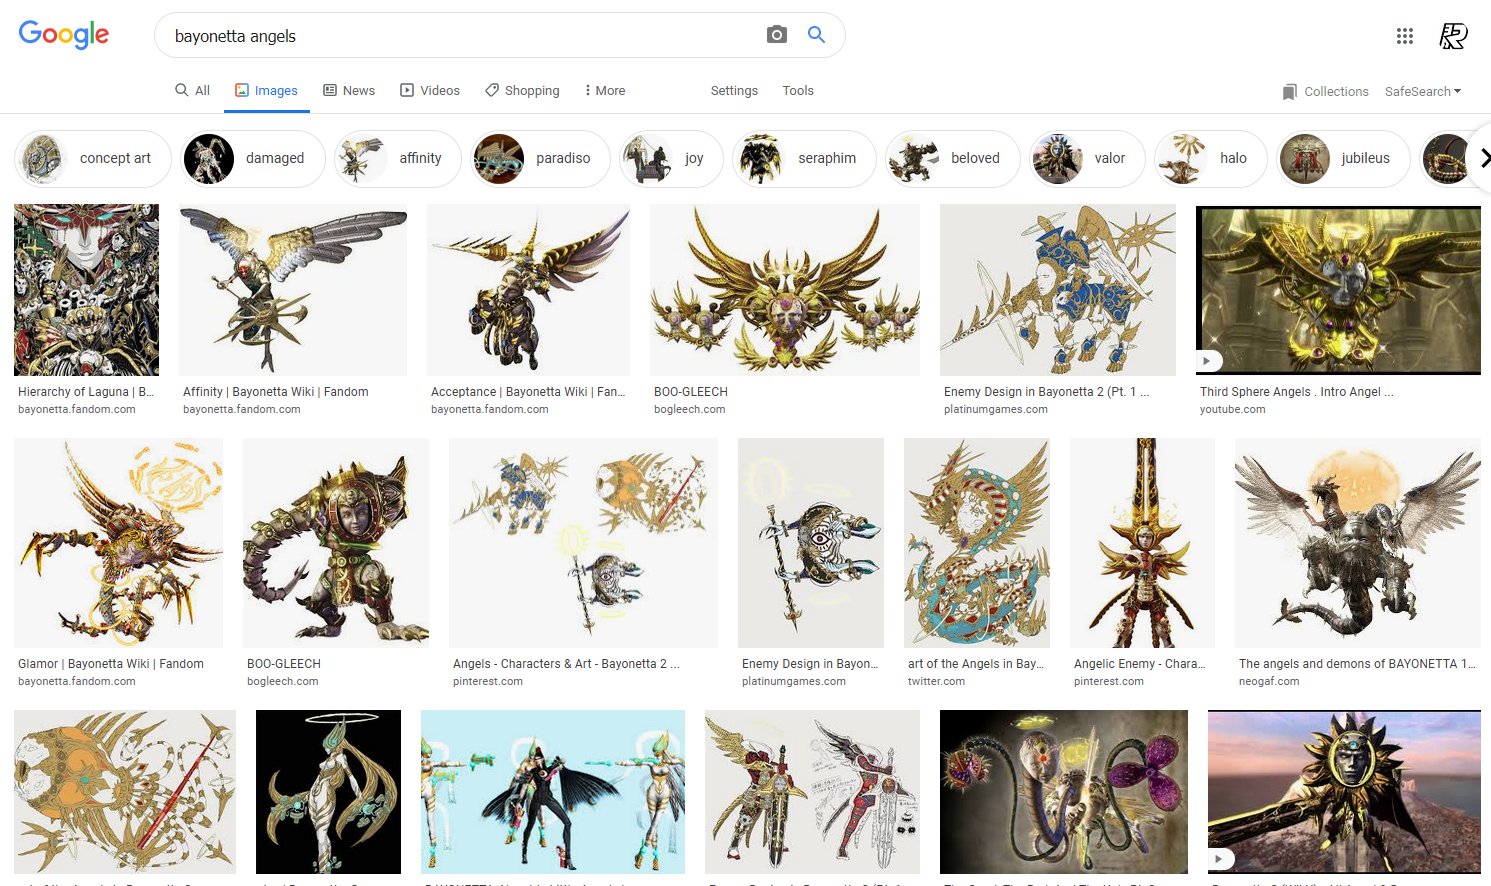This screenshot has width=1491, height=886.
Task: Pick the jubileus filter chip
Action: pos(1343,158)
